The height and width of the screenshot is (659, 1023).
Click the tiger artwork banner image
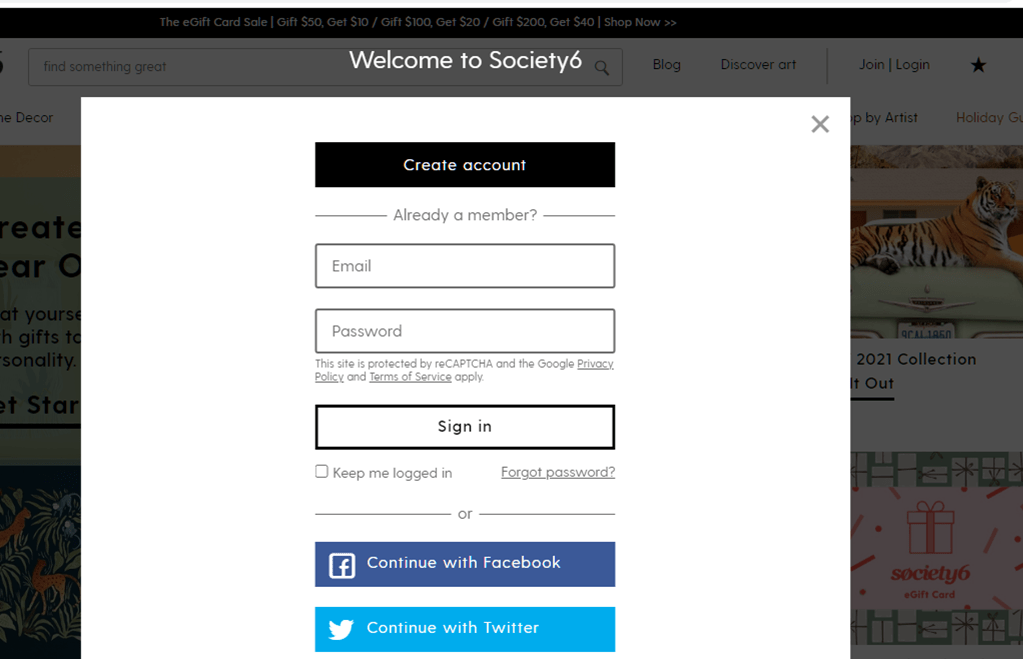coord(936,241)
